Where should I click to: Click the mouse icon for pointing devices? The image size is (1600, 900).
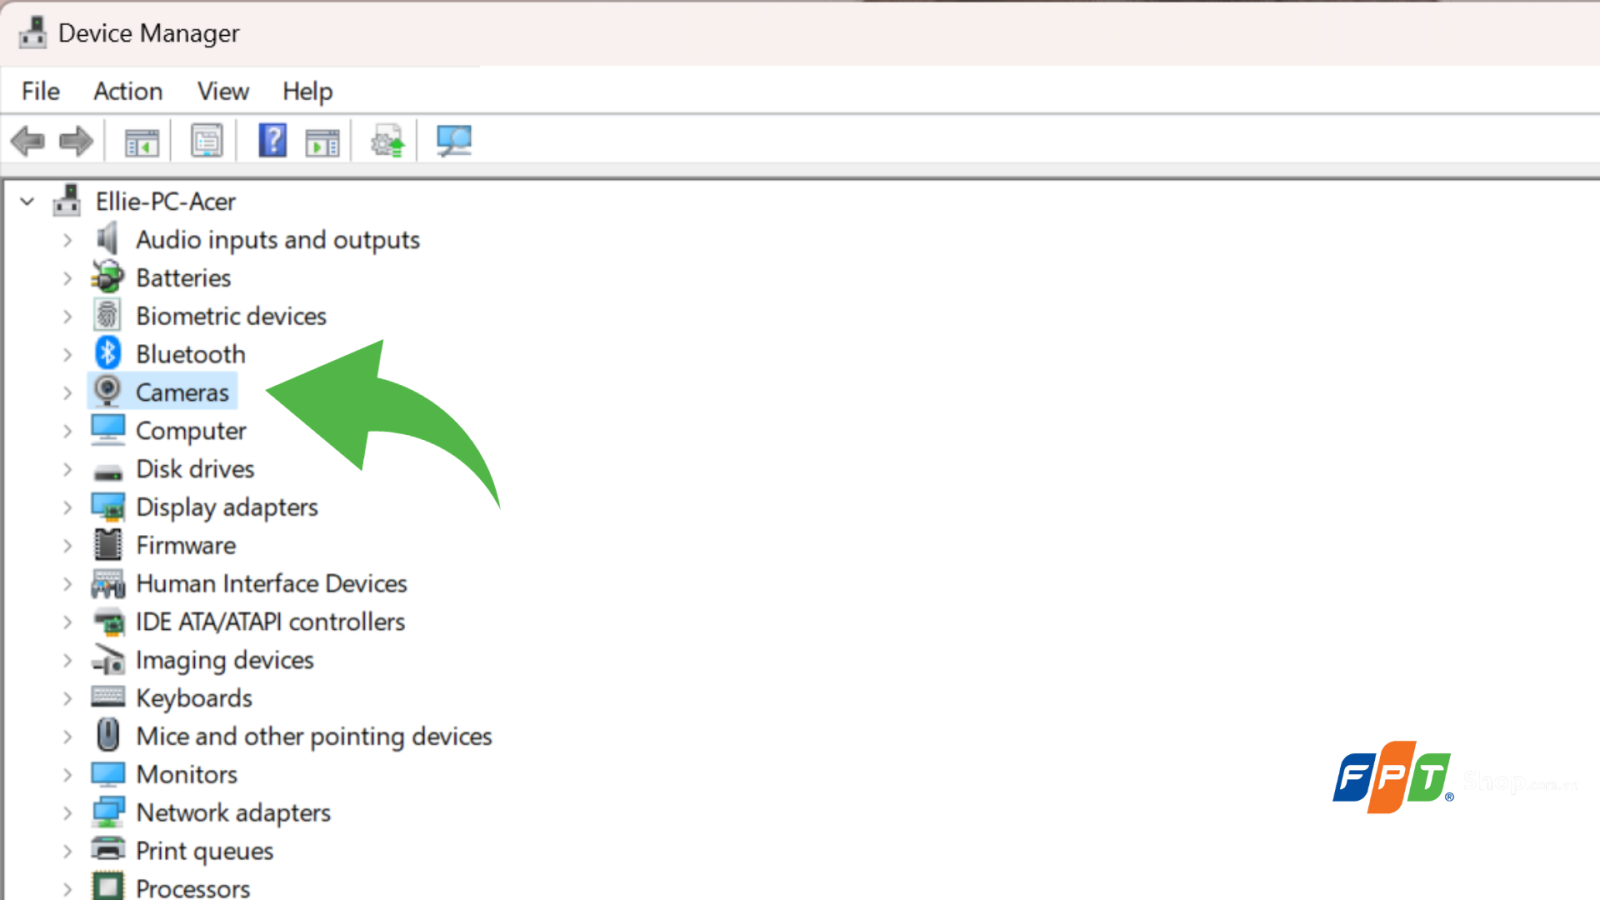[x=107, y=736]
